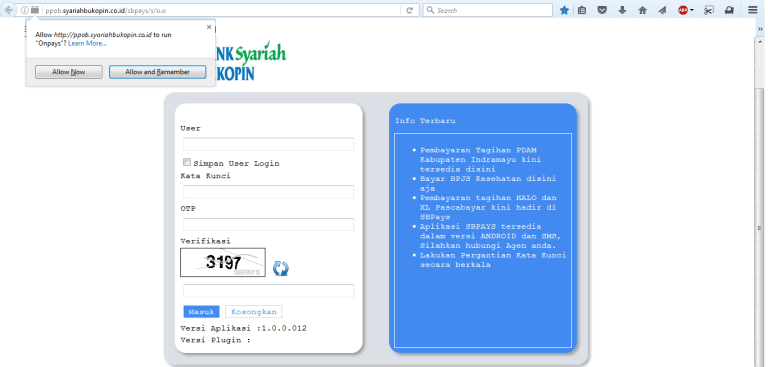This screenshot has width=768, height=367.
Task: Open the downloads arrow icon
Action: pyautogui.click(x=623, y=10)
